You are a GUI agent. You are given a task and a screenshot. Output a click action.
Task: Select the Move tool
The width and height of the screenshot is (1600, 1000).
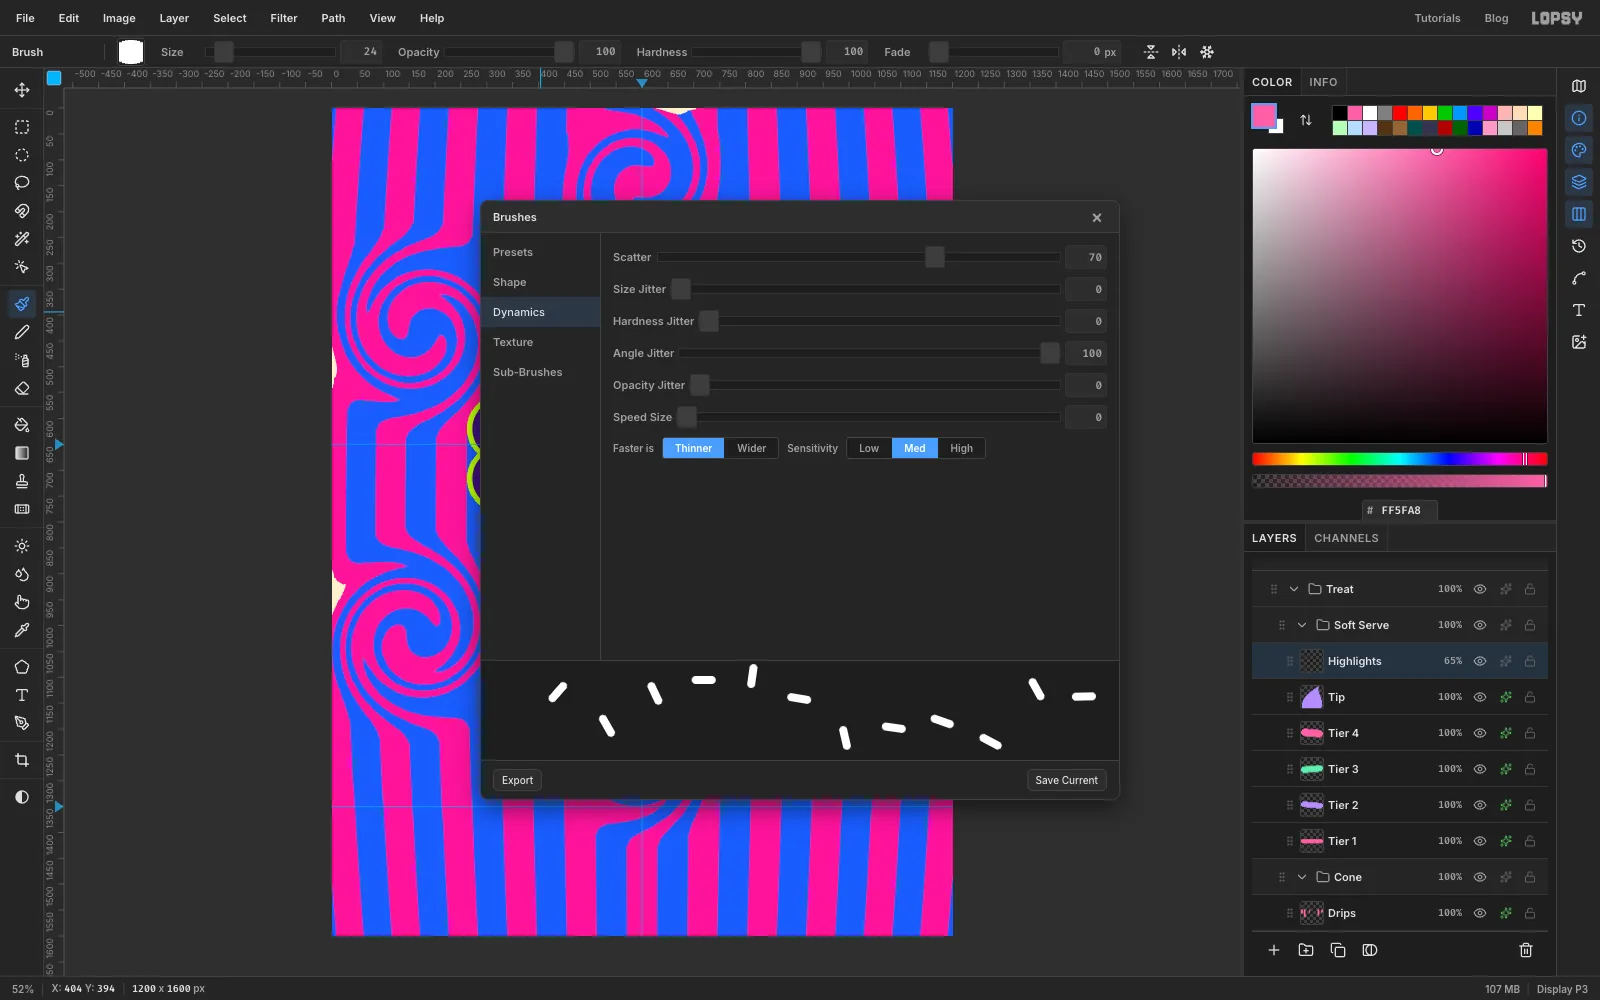22,90
